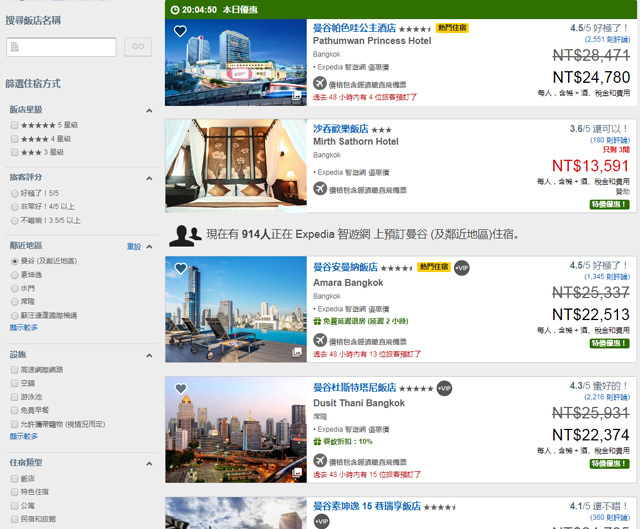The width and height of the screenshot is (640, 529).
Task: Collapse the 設施 filter section
Action: point(149,356)
